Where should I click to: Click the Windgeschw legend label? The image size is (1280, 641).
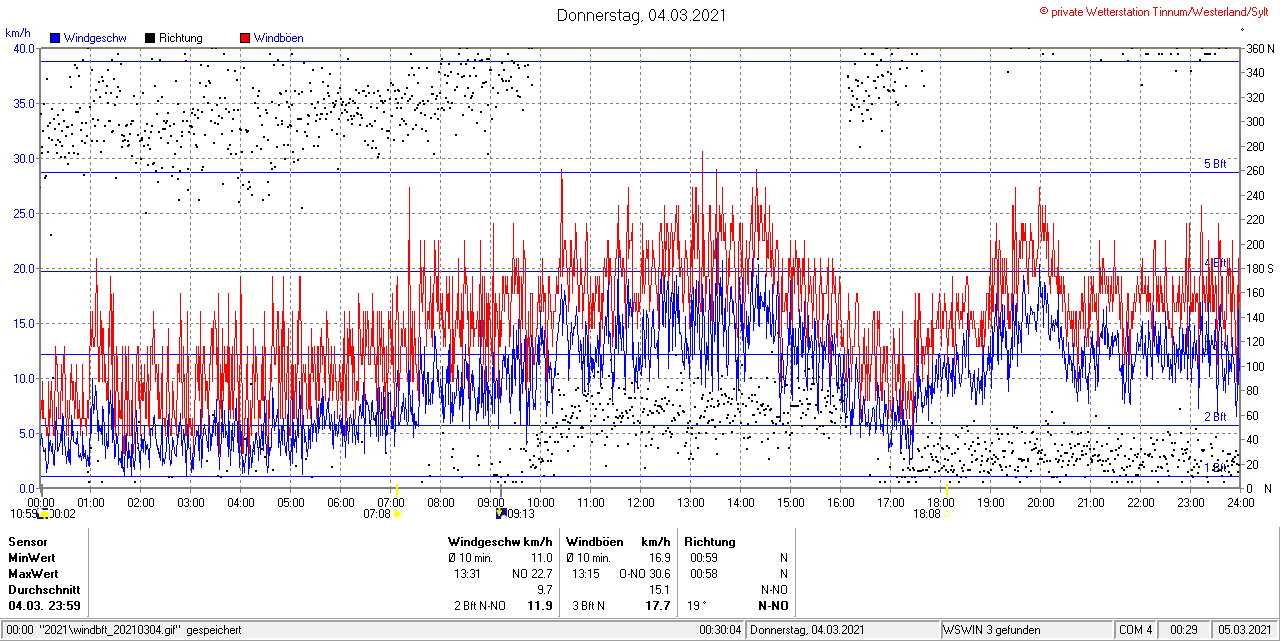pyautogui.click(x=95, y=38)
